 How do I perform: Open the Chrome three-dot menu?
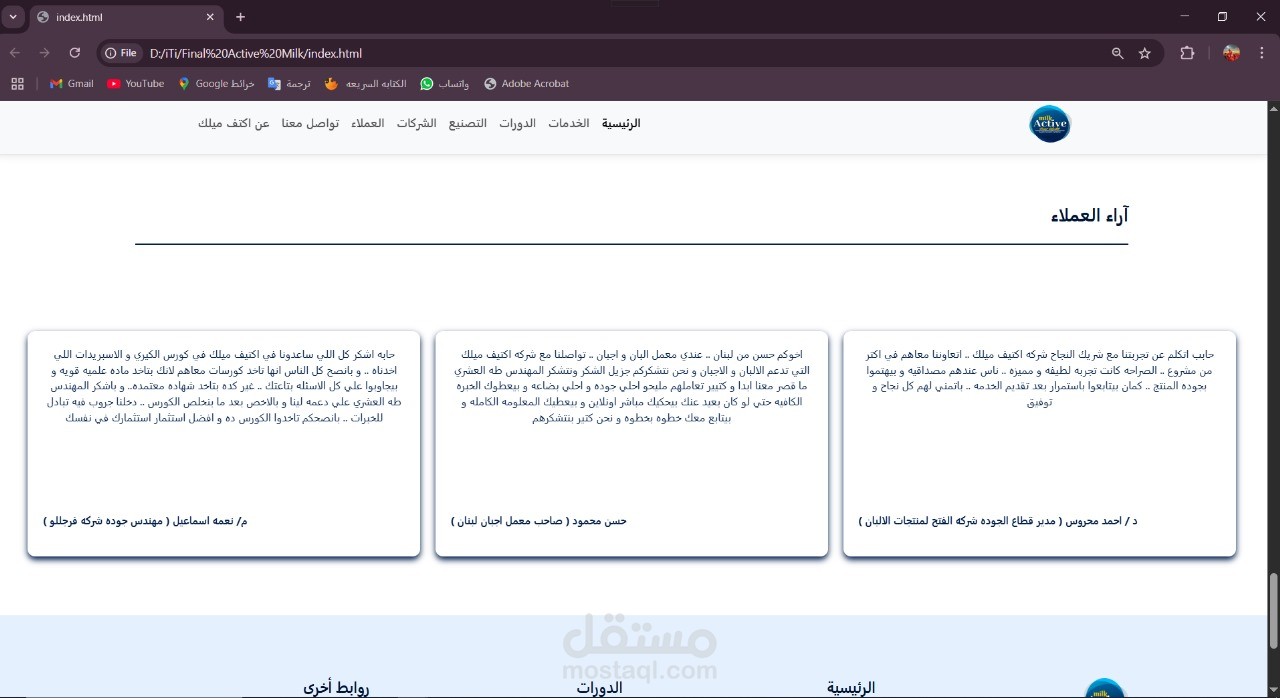(1263, 53)
